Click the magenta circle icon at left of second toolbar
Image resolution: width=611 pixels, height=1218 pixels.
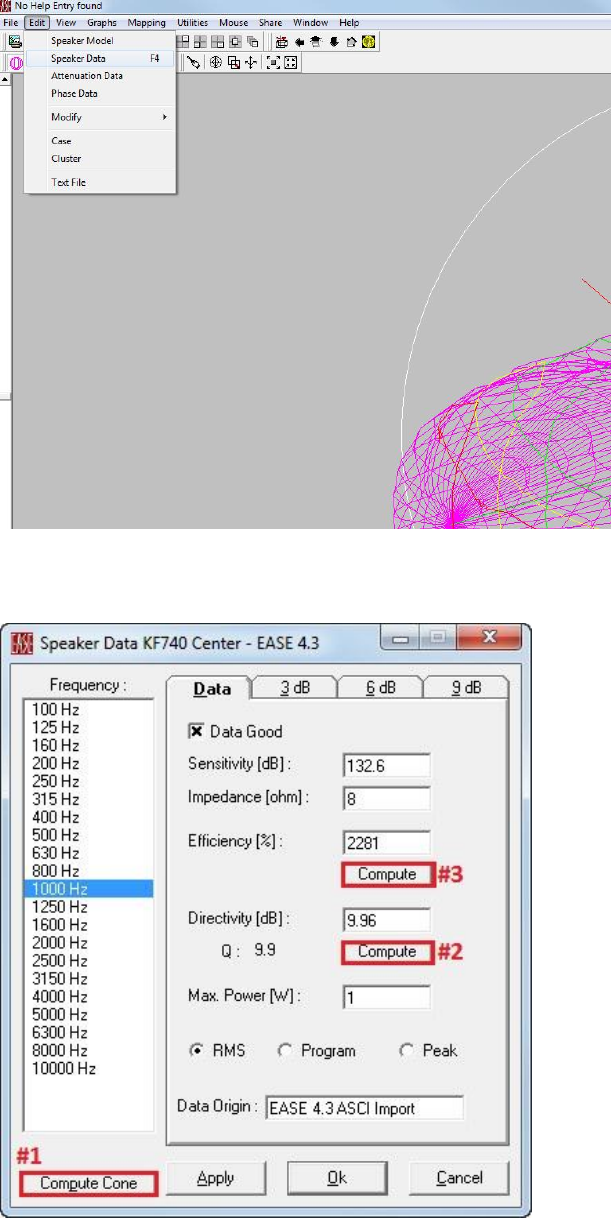pyautogui.click(x=14, y=61)
